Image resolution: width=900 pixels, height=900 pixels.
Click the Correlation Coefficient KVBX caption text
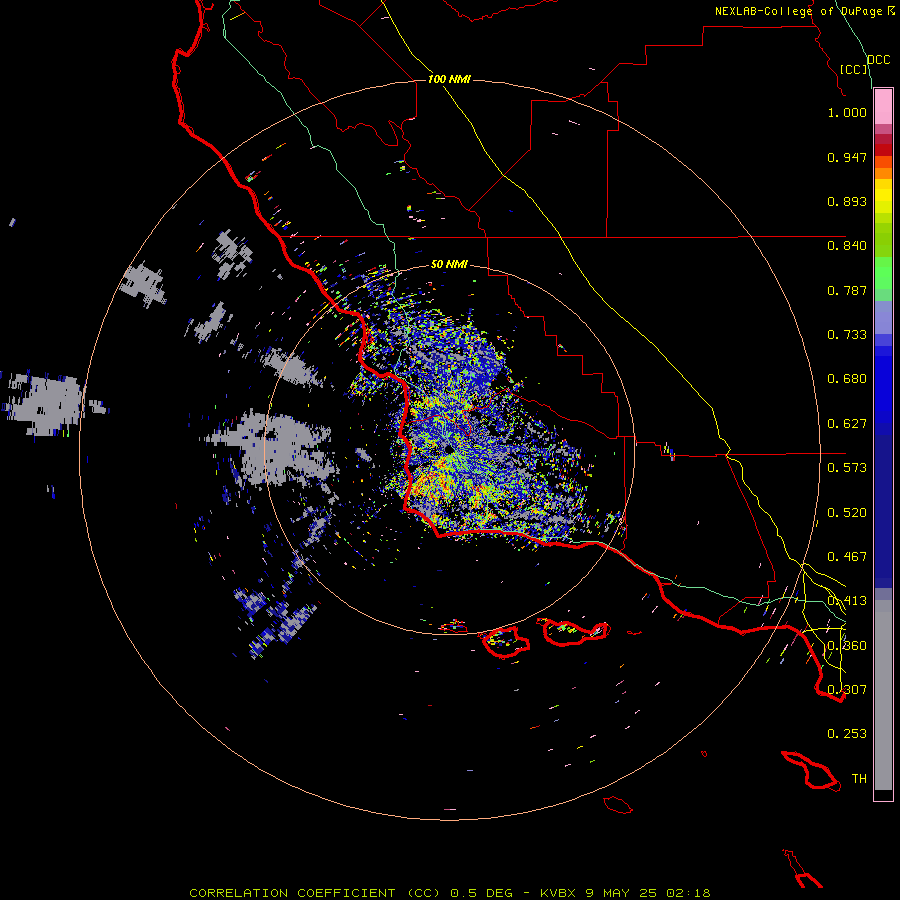pos(450,893)
